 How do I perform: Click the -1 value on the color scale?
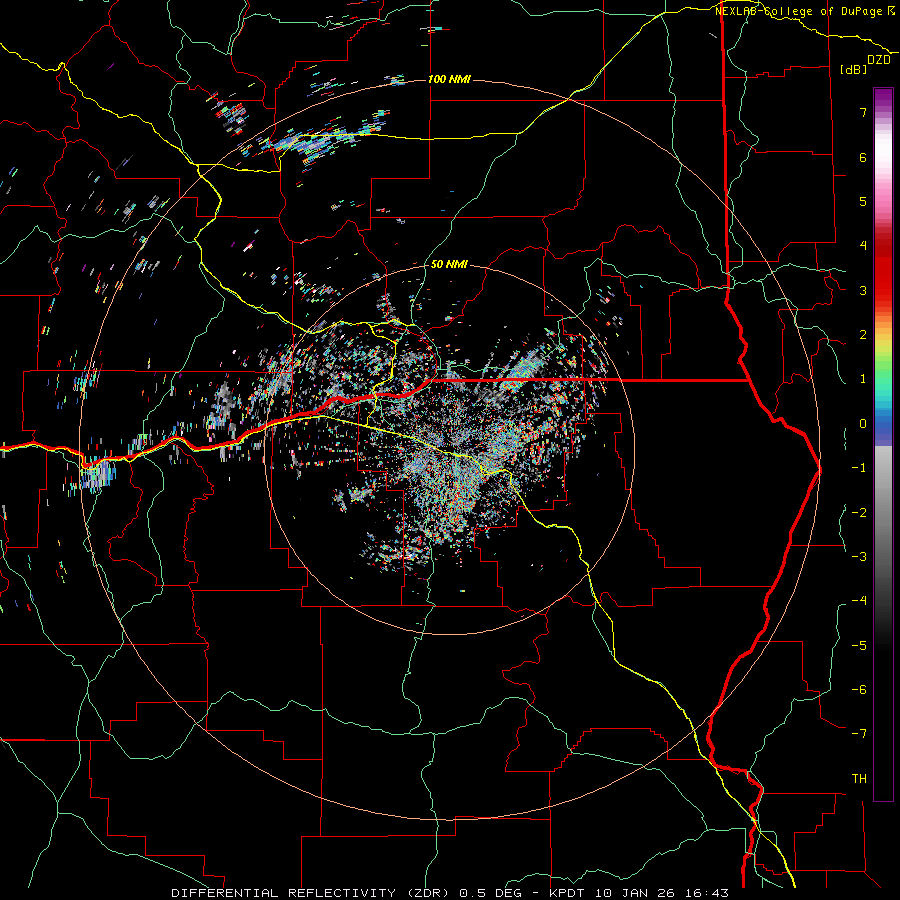[859, 468]
